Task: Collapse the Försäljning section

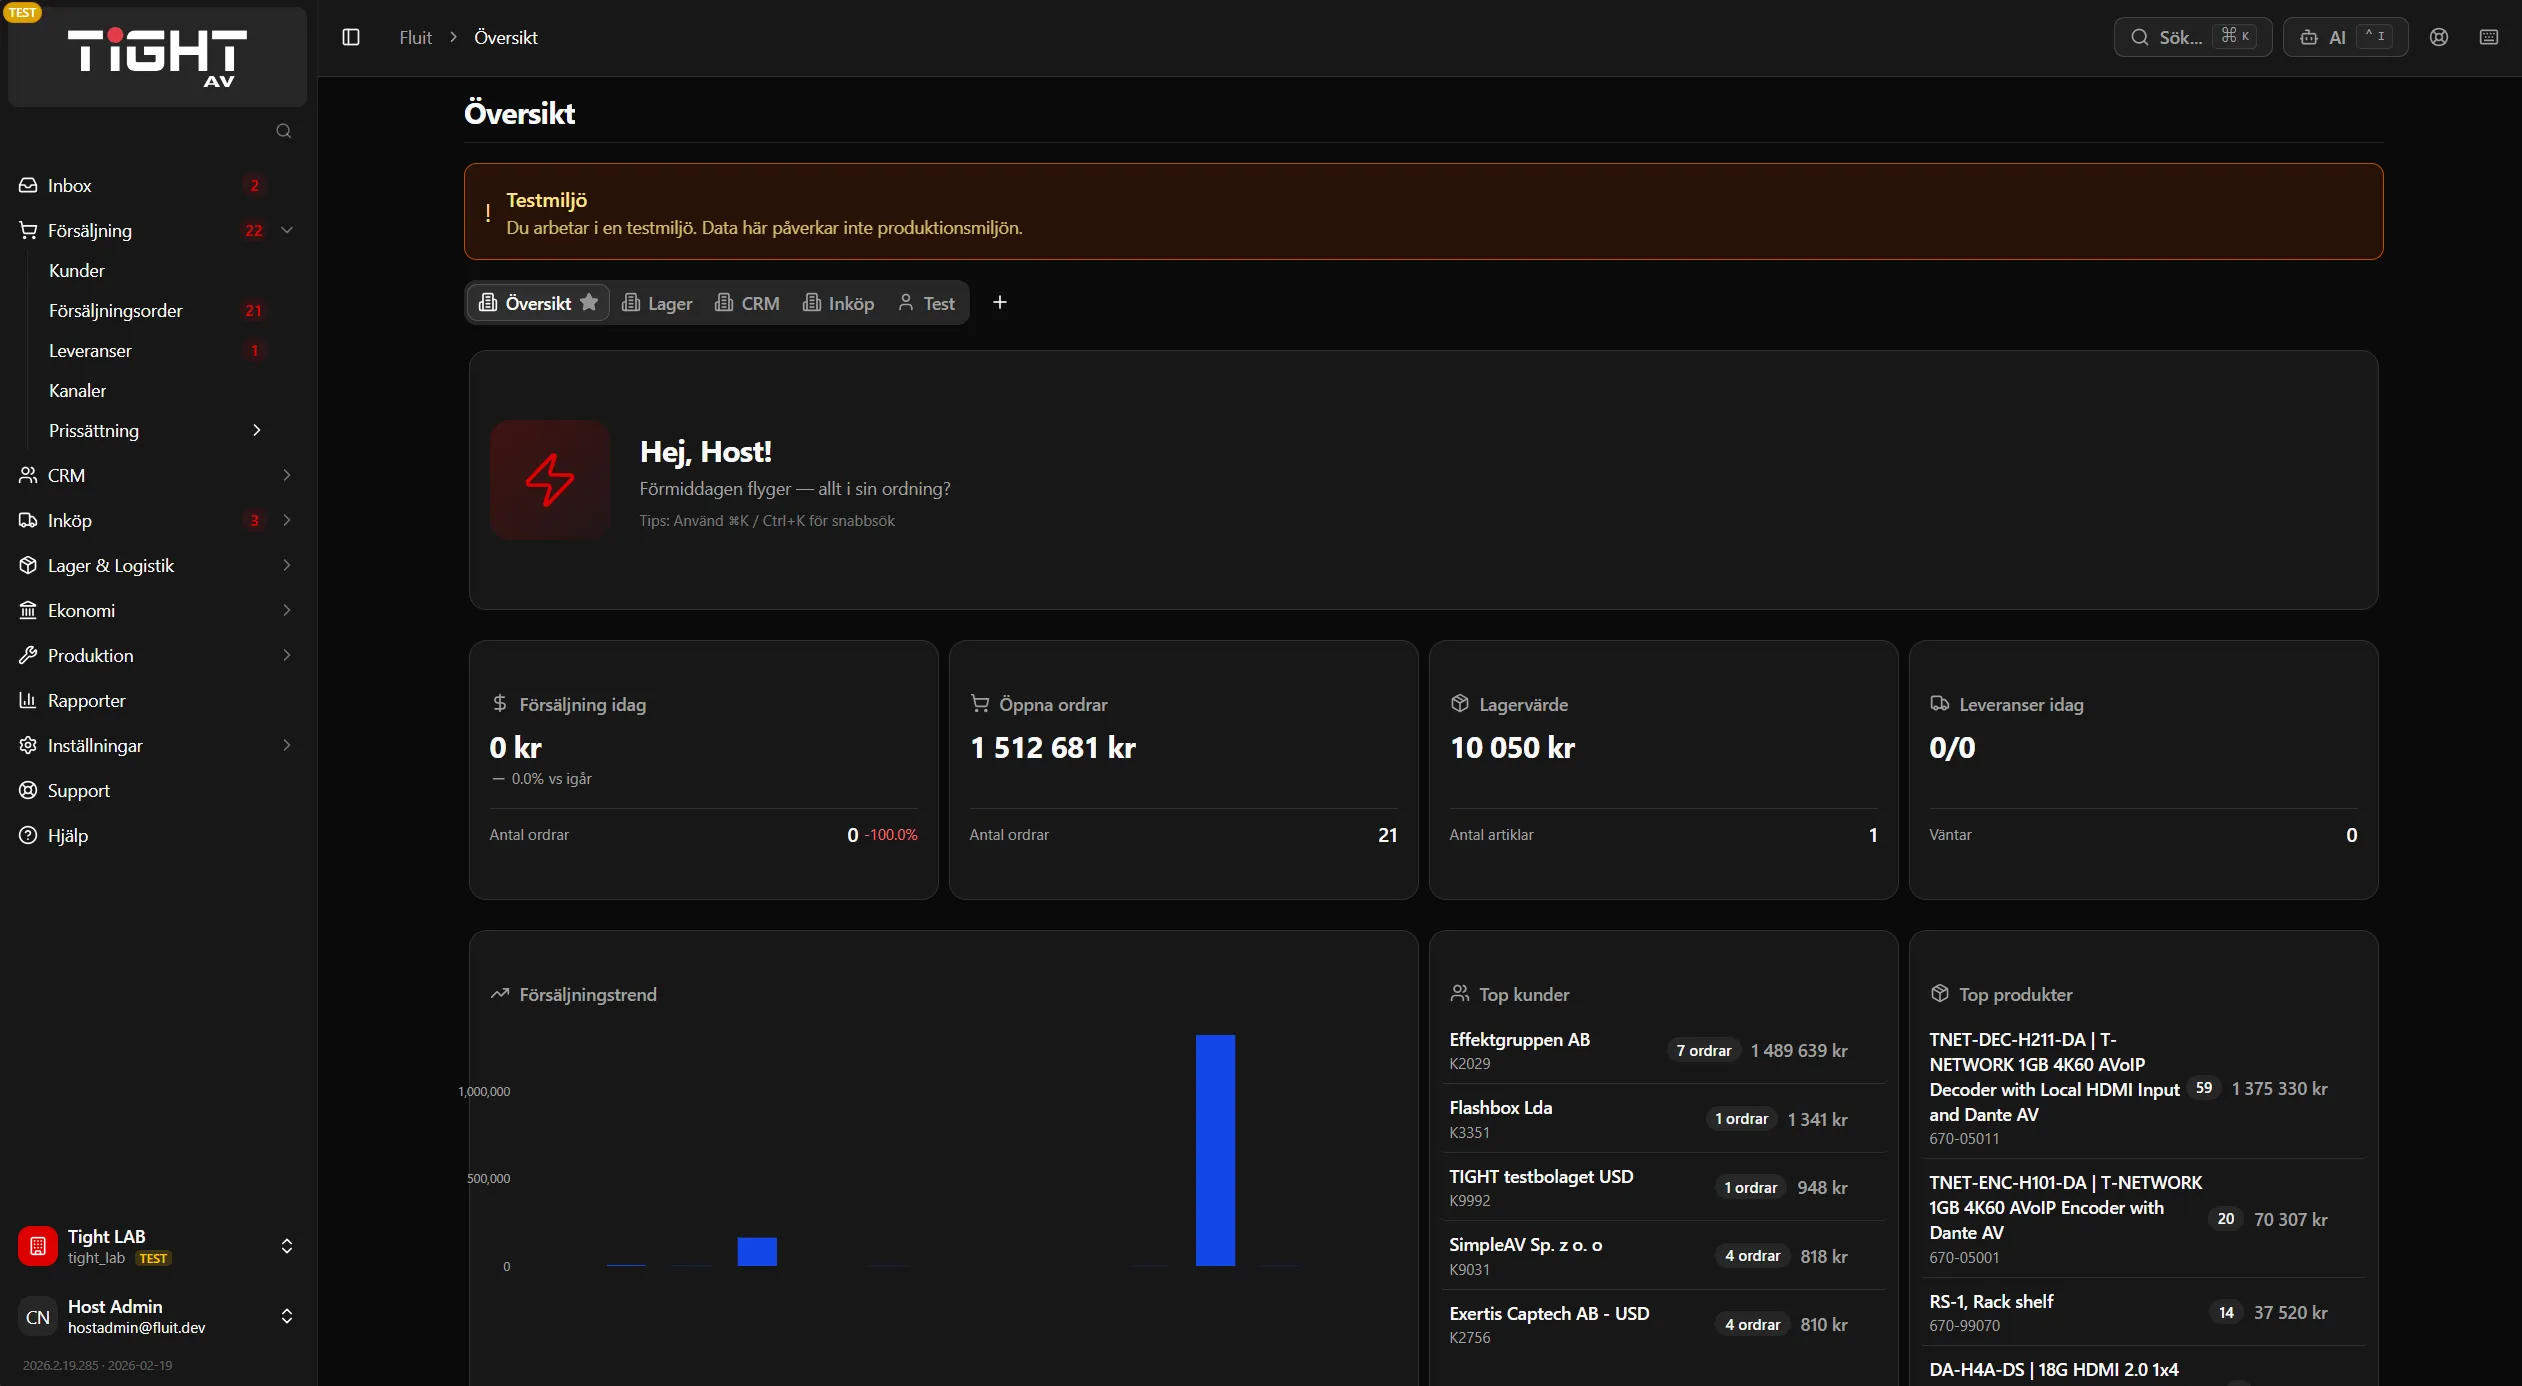Action: pyautogui.click(x=287, y=230)
